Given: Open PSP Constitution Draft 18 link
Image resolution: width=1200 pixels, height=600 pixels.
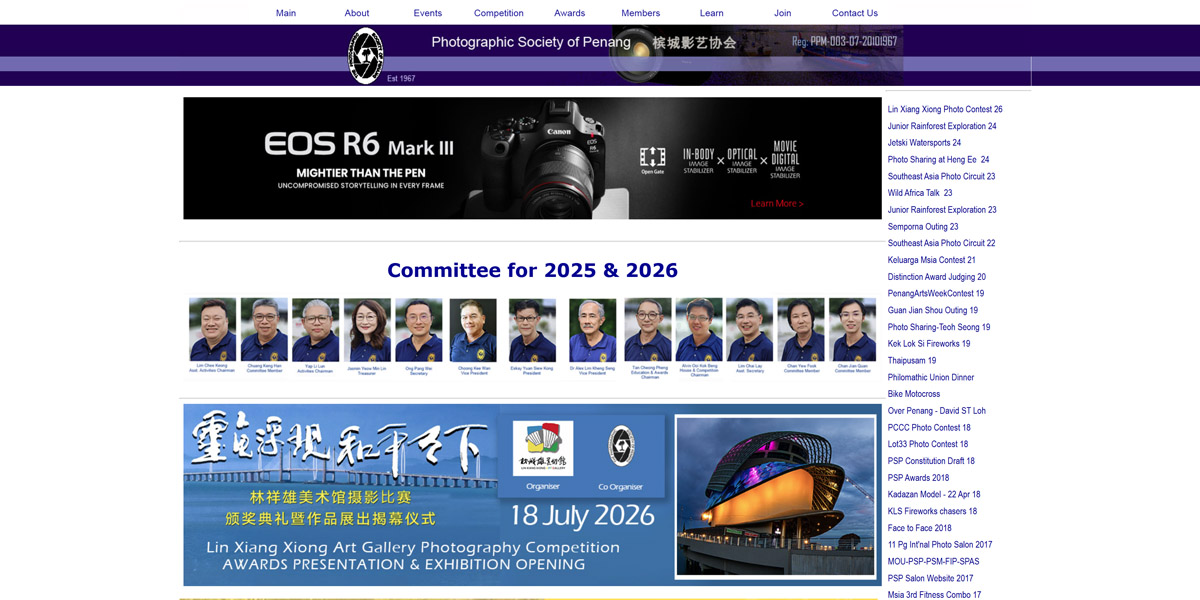Looking at the screenshot, I should pyautogui.click(x=931, y=461).
